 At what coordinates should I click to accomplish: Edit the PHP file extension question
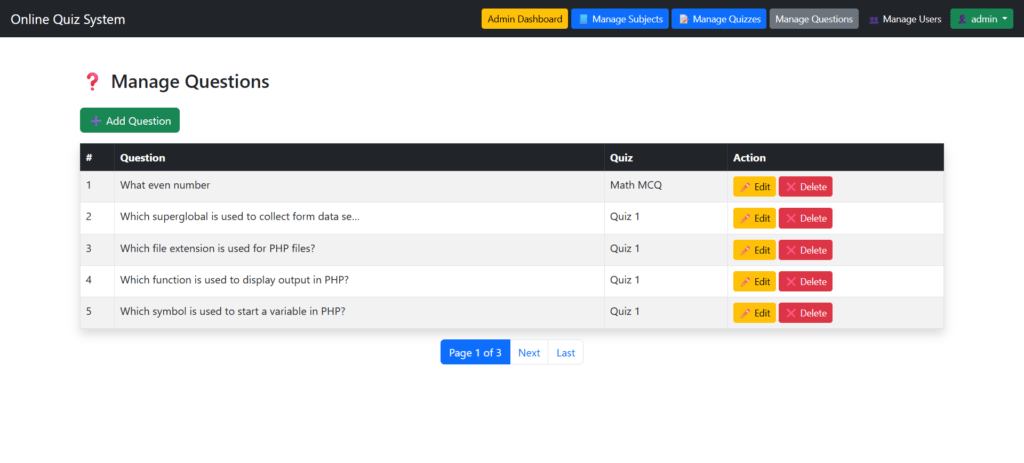click(754, 249)
